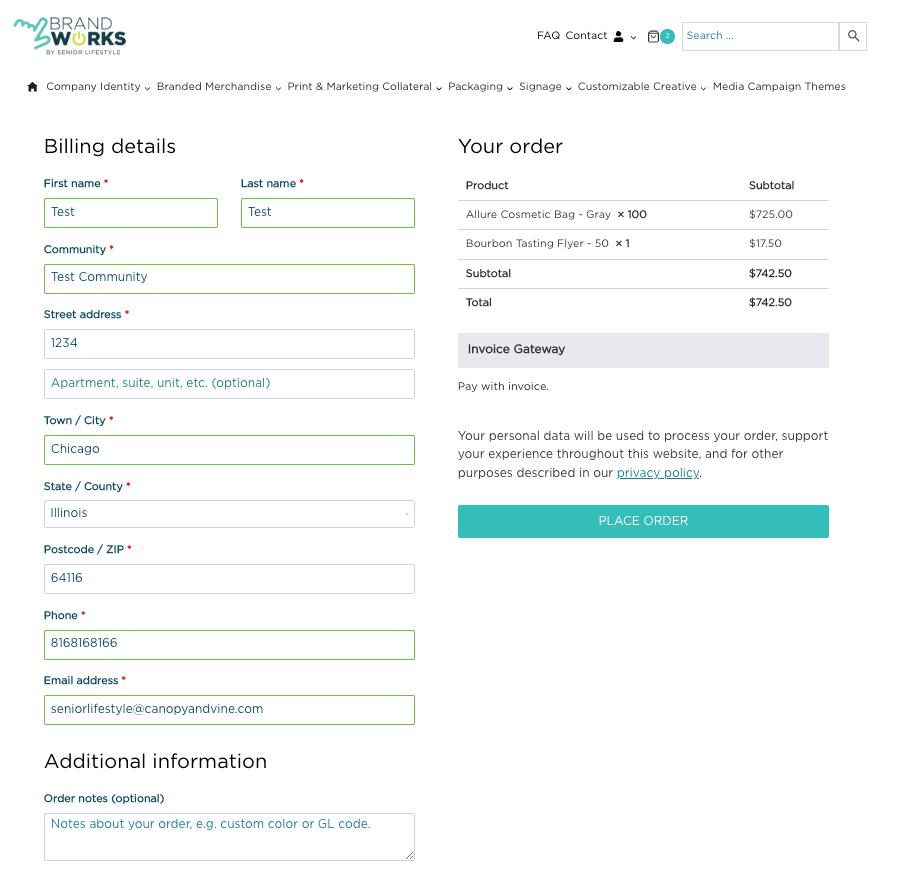Open the privacy policy link
Viewport: 898px width, 872px height.
pos(658,473)
